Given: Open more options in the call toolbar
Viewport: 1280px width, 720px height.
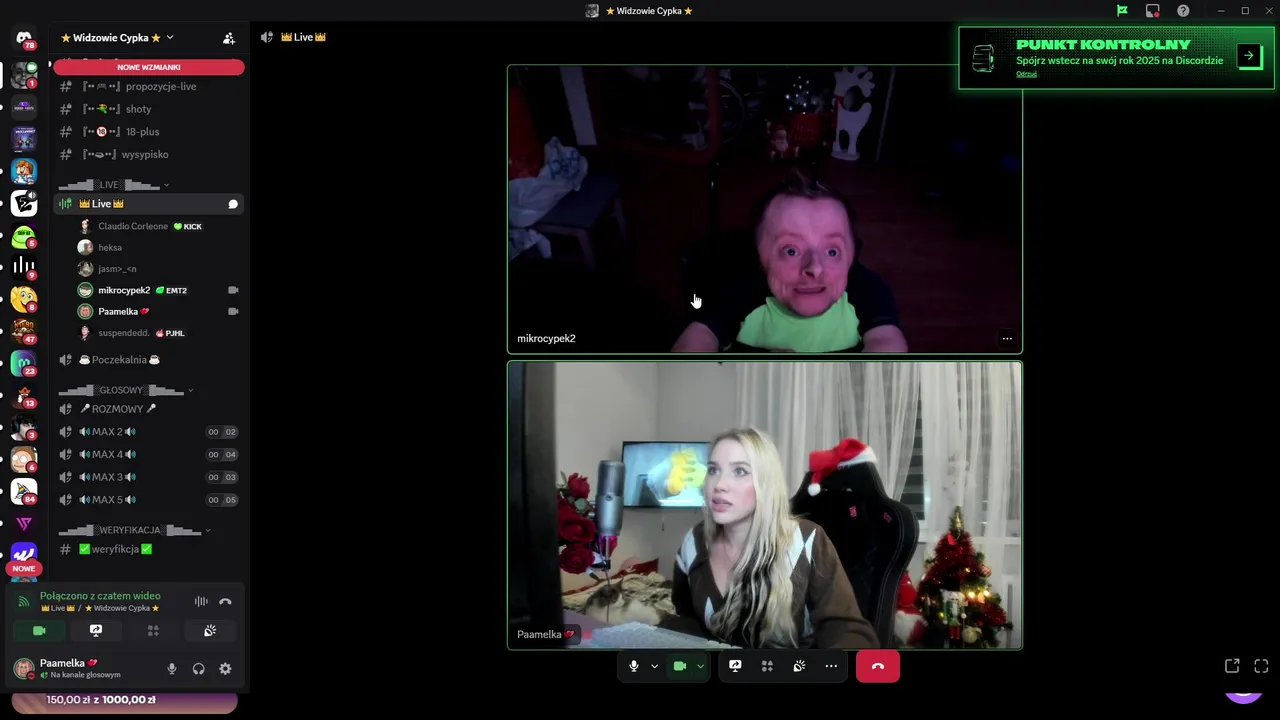Looking at the screenshot, I should tap(831, 666).
